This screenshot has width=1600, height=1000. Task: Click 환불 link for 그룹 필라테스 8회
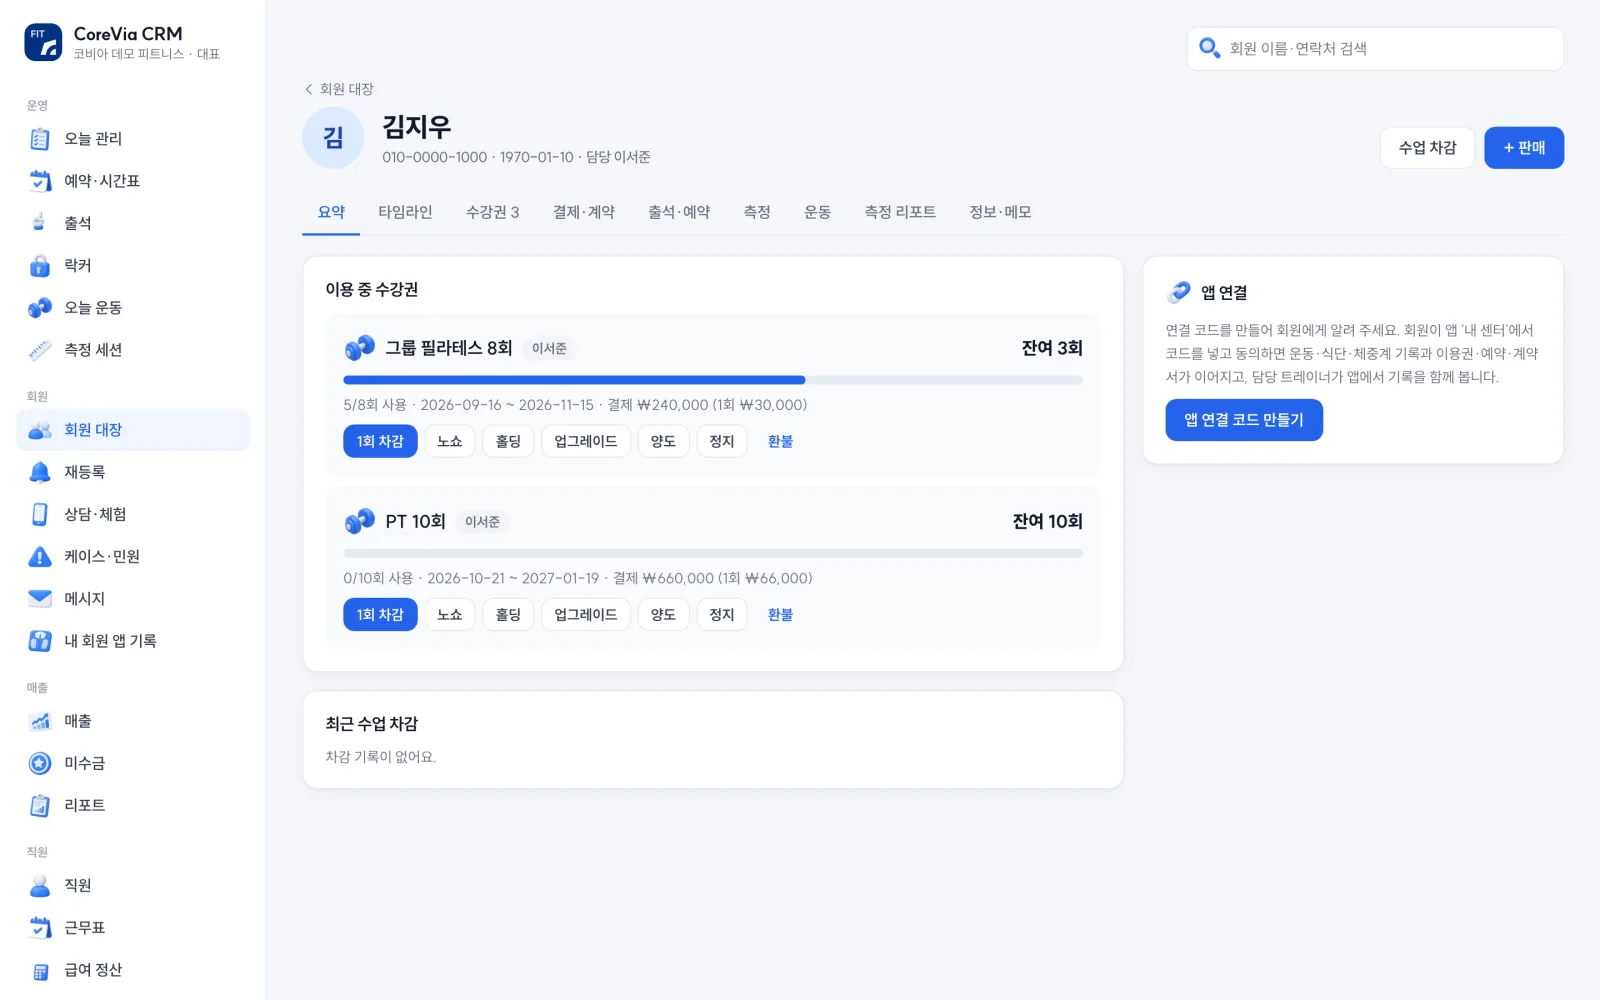pyautogui.click(x=780, y=441)
